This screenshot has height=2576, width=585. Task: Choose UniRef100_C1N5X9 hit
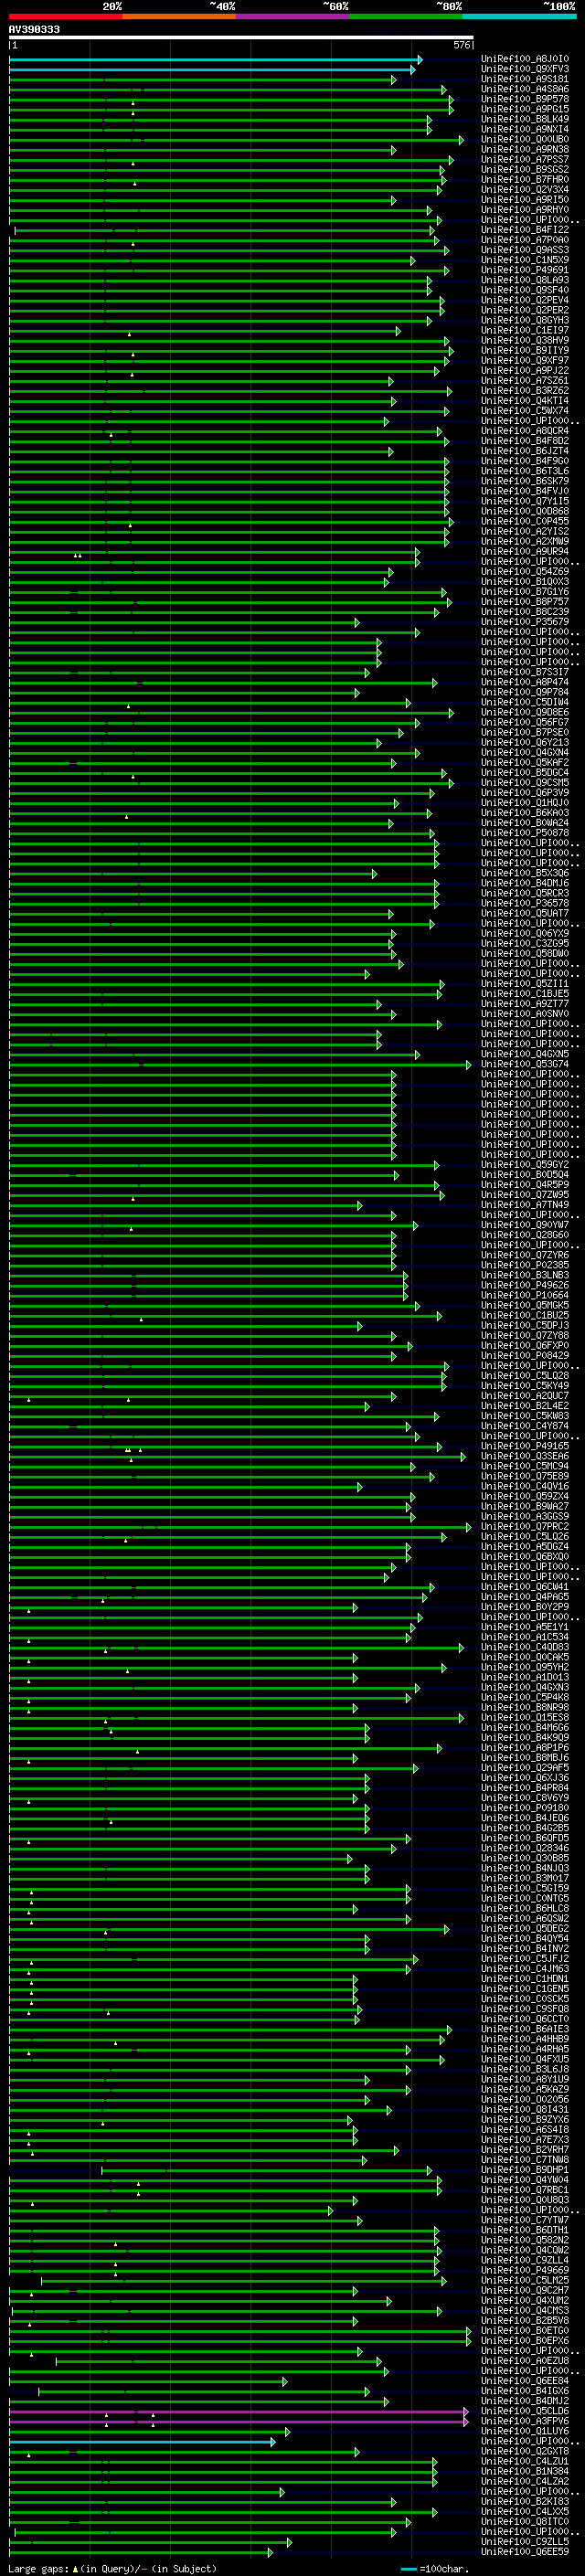[525, 260]
